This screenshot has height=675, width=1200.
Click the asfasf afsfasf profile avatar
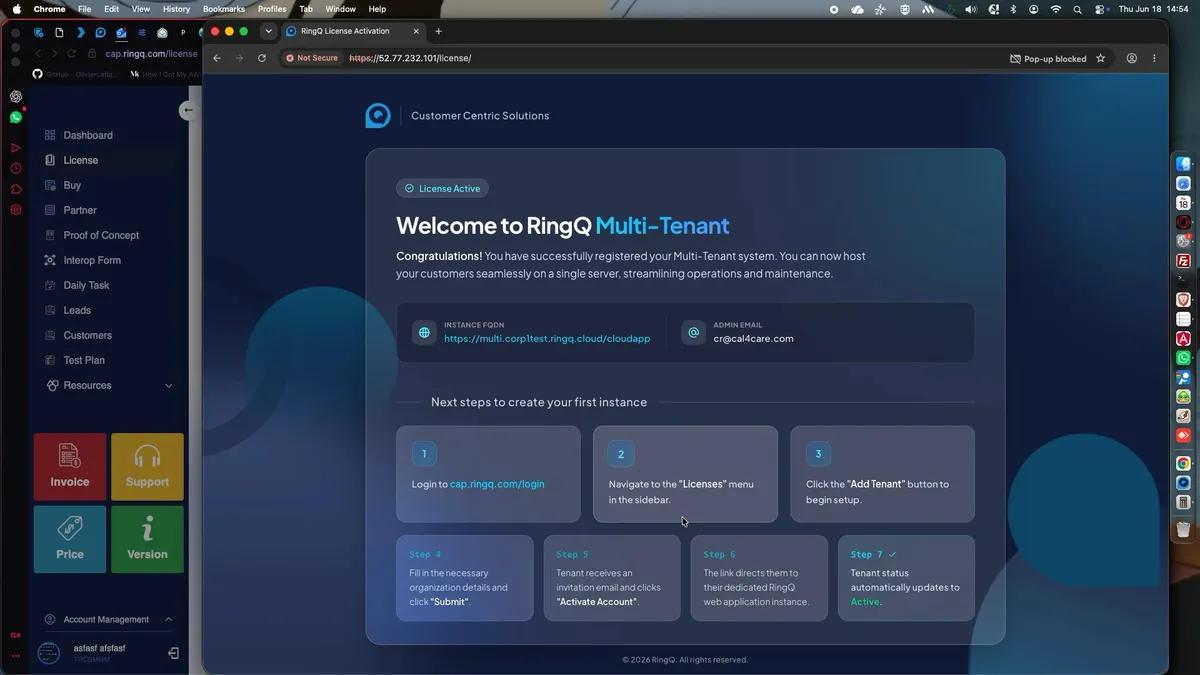point(48,653)
